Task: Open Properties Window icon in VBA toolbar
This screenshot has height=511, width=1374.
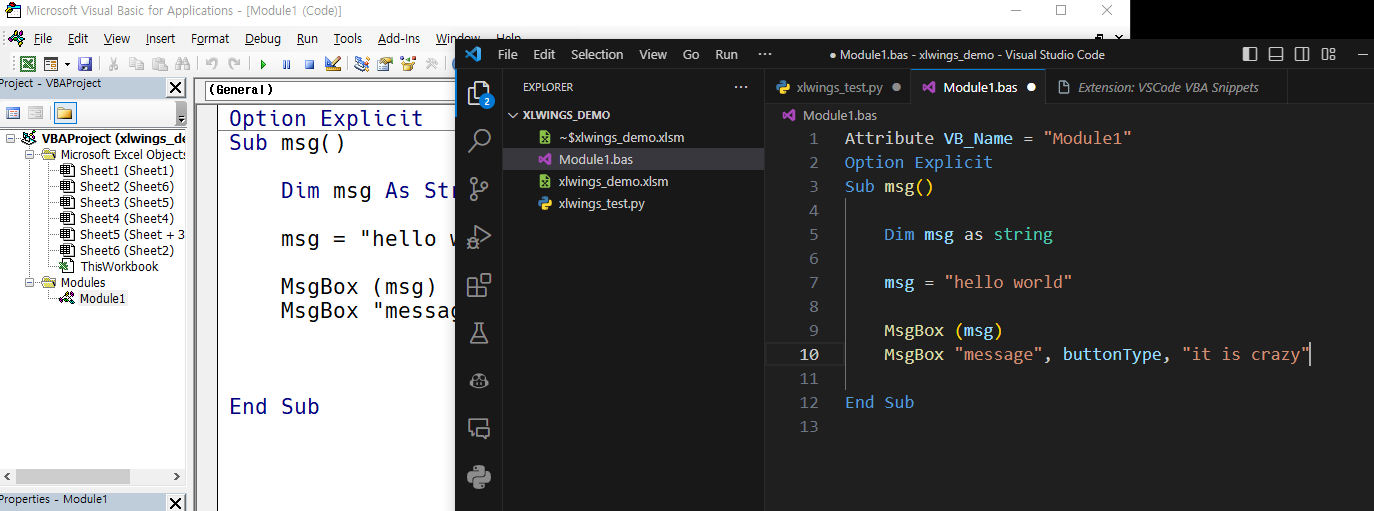Action: tap(384, 64)
